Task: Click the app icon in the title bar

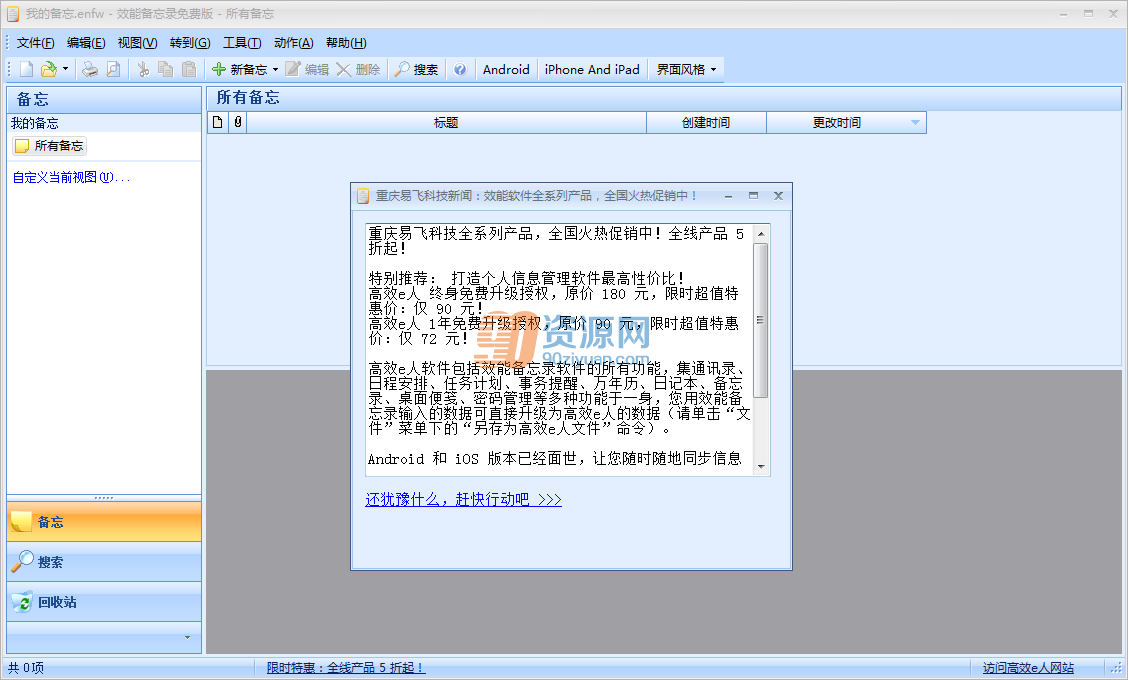Action: 13,14
